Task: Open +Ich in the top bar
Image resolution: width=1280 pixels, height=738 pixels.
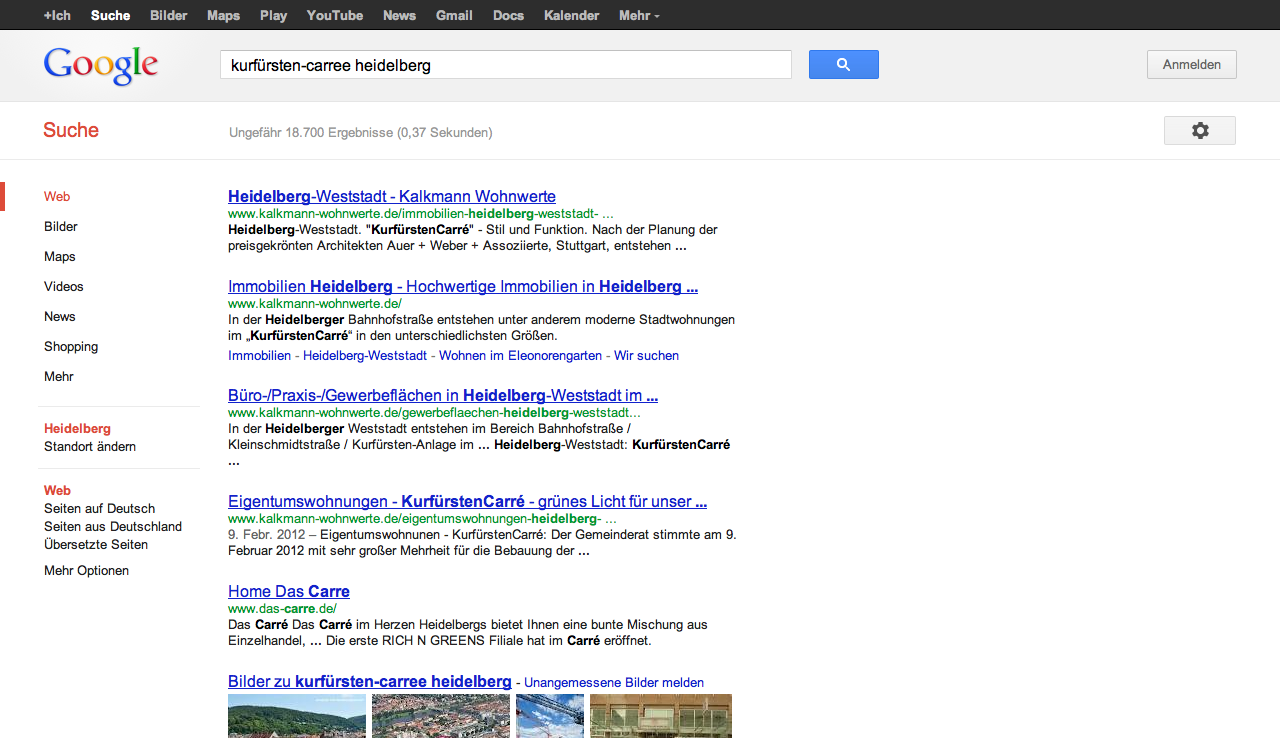Action: click(x=57, y=15)
